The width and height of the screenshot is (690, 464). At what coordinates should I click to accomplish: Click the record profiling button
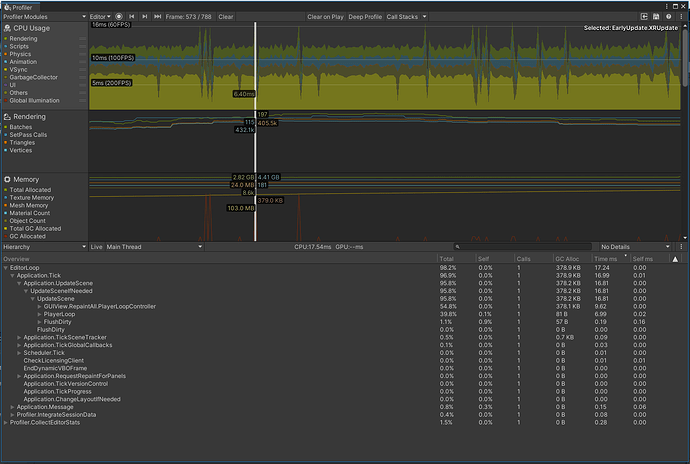pyautogui.click(x=119, y=17)
